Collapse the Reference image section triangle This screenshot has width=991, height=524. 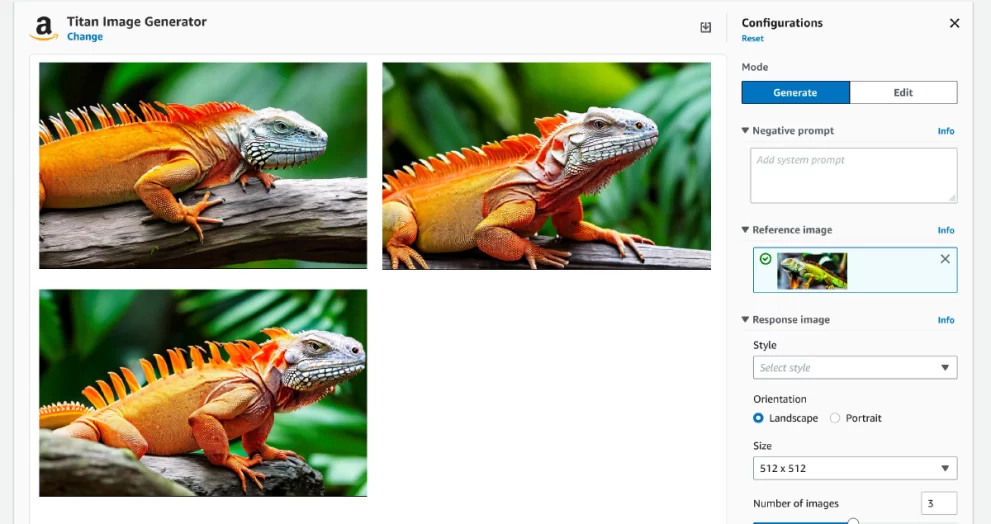click(x=745, y=230)
